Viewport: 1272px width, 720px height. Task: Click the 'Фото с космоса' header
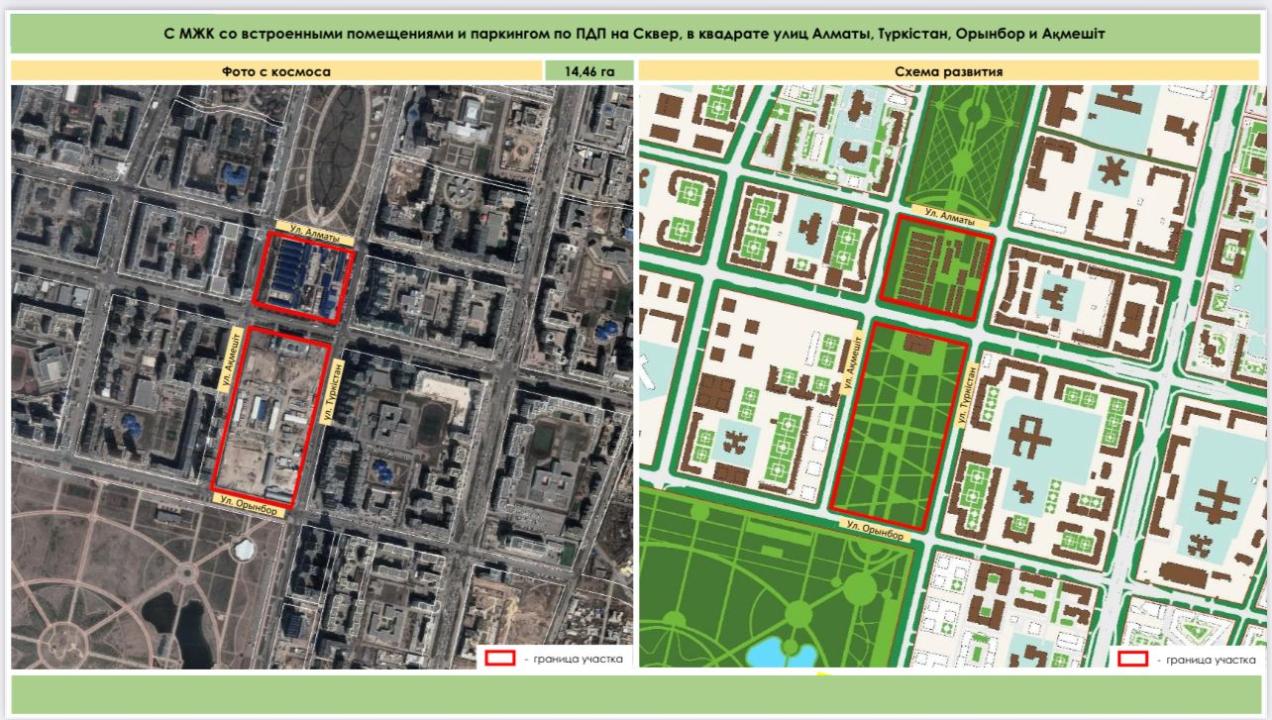(x=276, y=71)
